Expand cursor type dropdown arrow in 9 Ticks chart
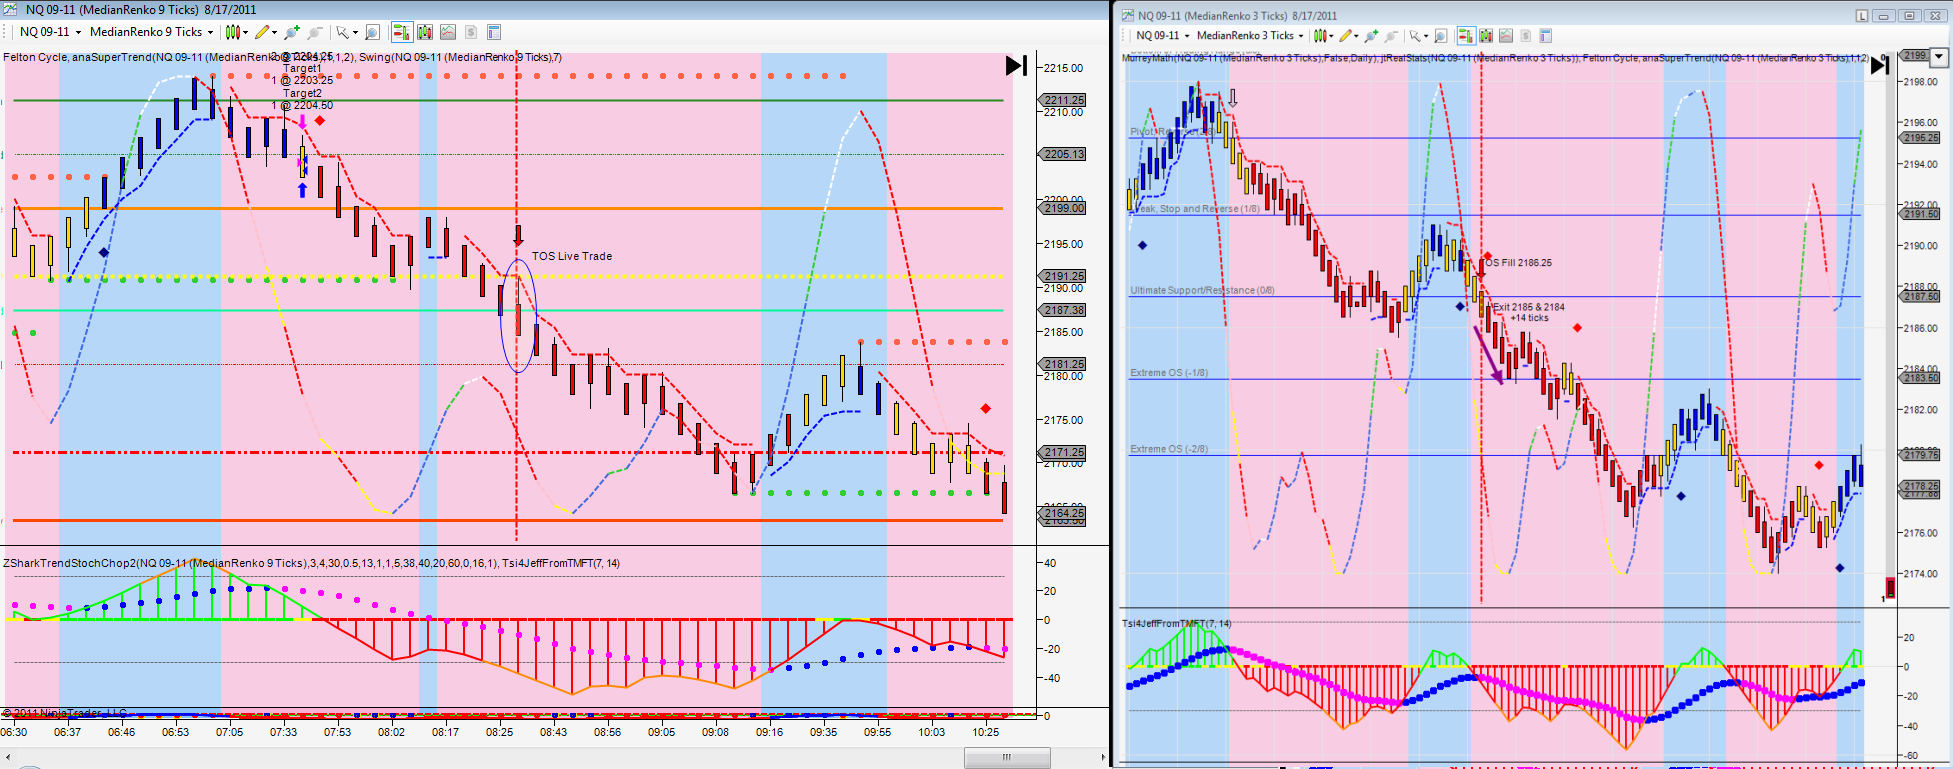The height and width of the screenshot is (769, 1953). pos(355,33)
